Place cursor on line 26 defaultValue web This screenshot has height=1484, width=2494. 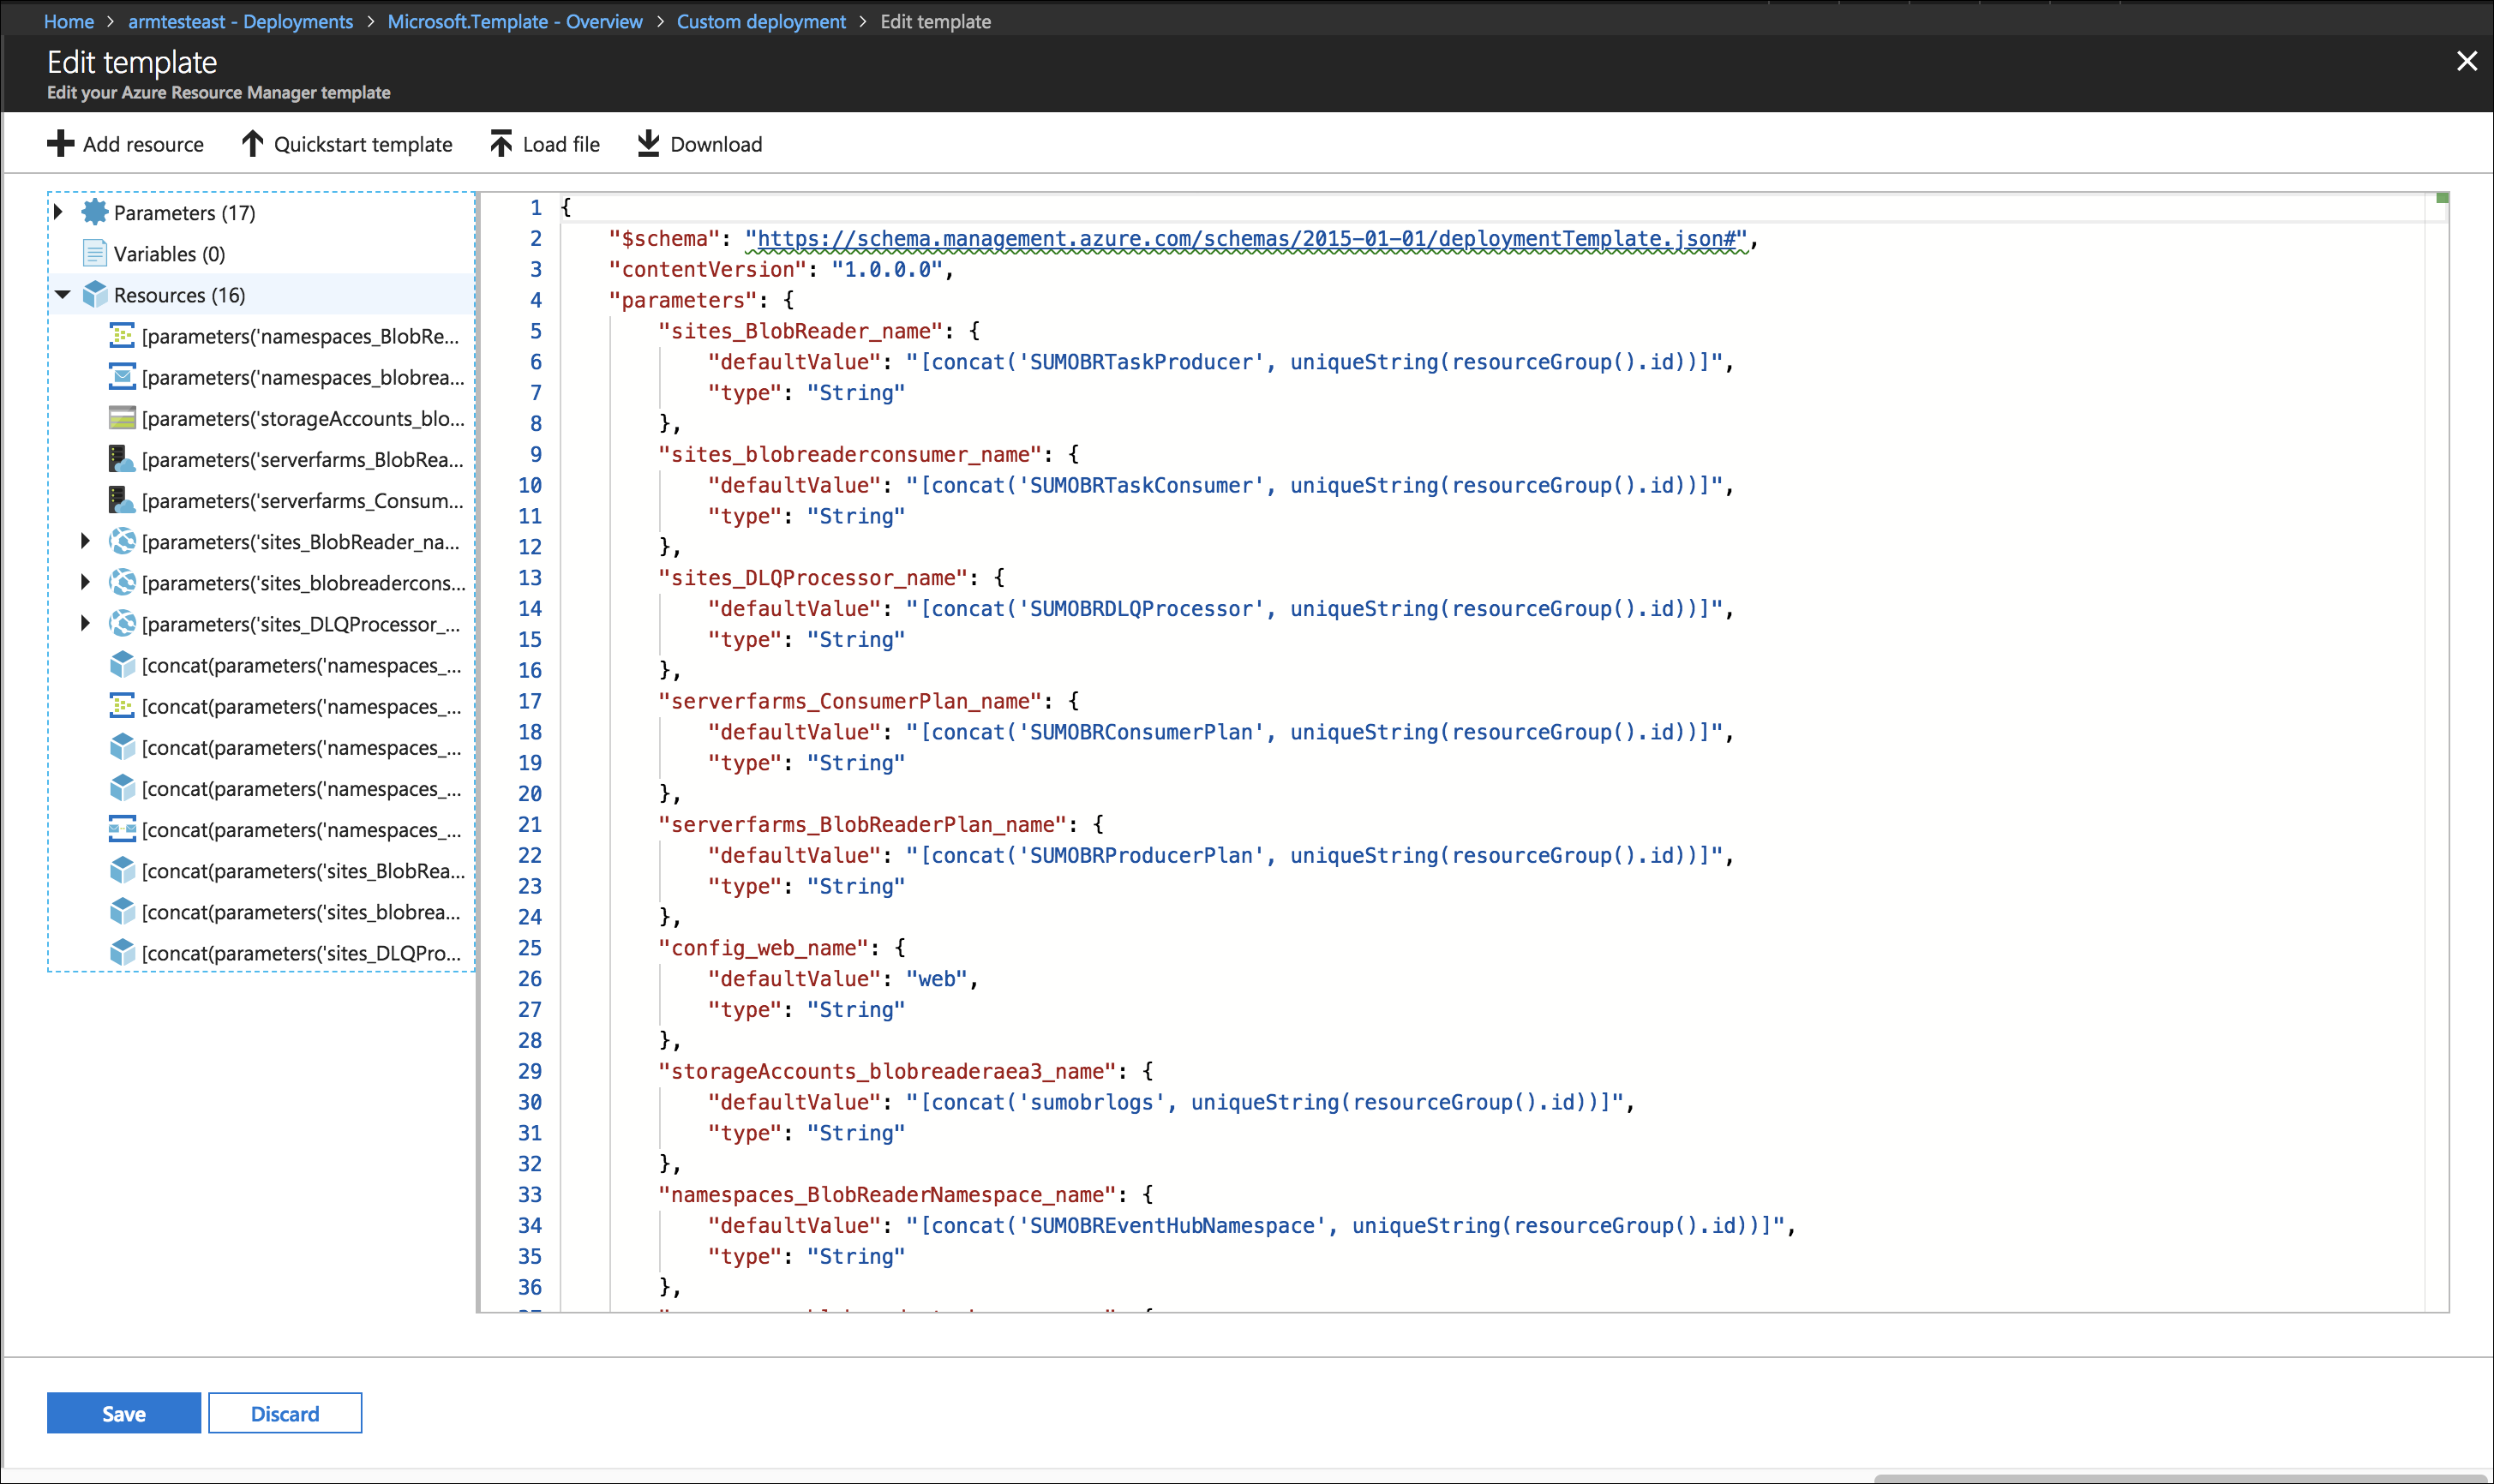coord(935,979)
